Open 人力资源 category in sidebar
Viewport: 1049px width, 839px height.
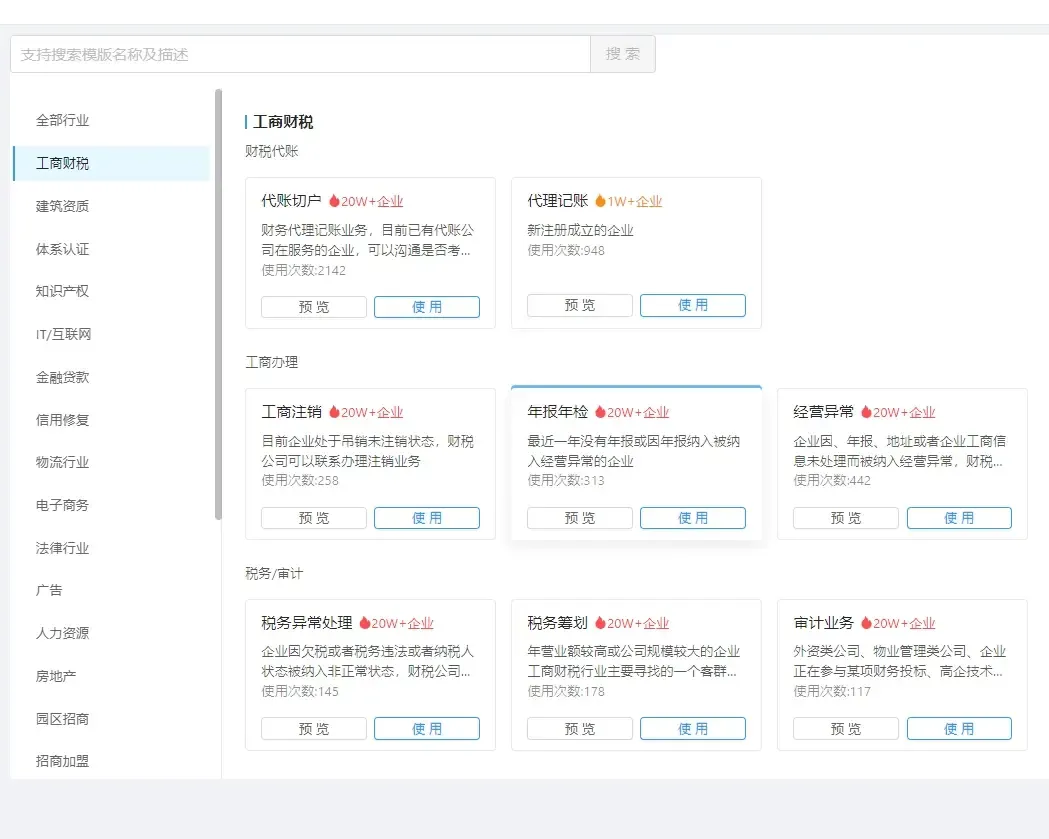click(62, 633)
